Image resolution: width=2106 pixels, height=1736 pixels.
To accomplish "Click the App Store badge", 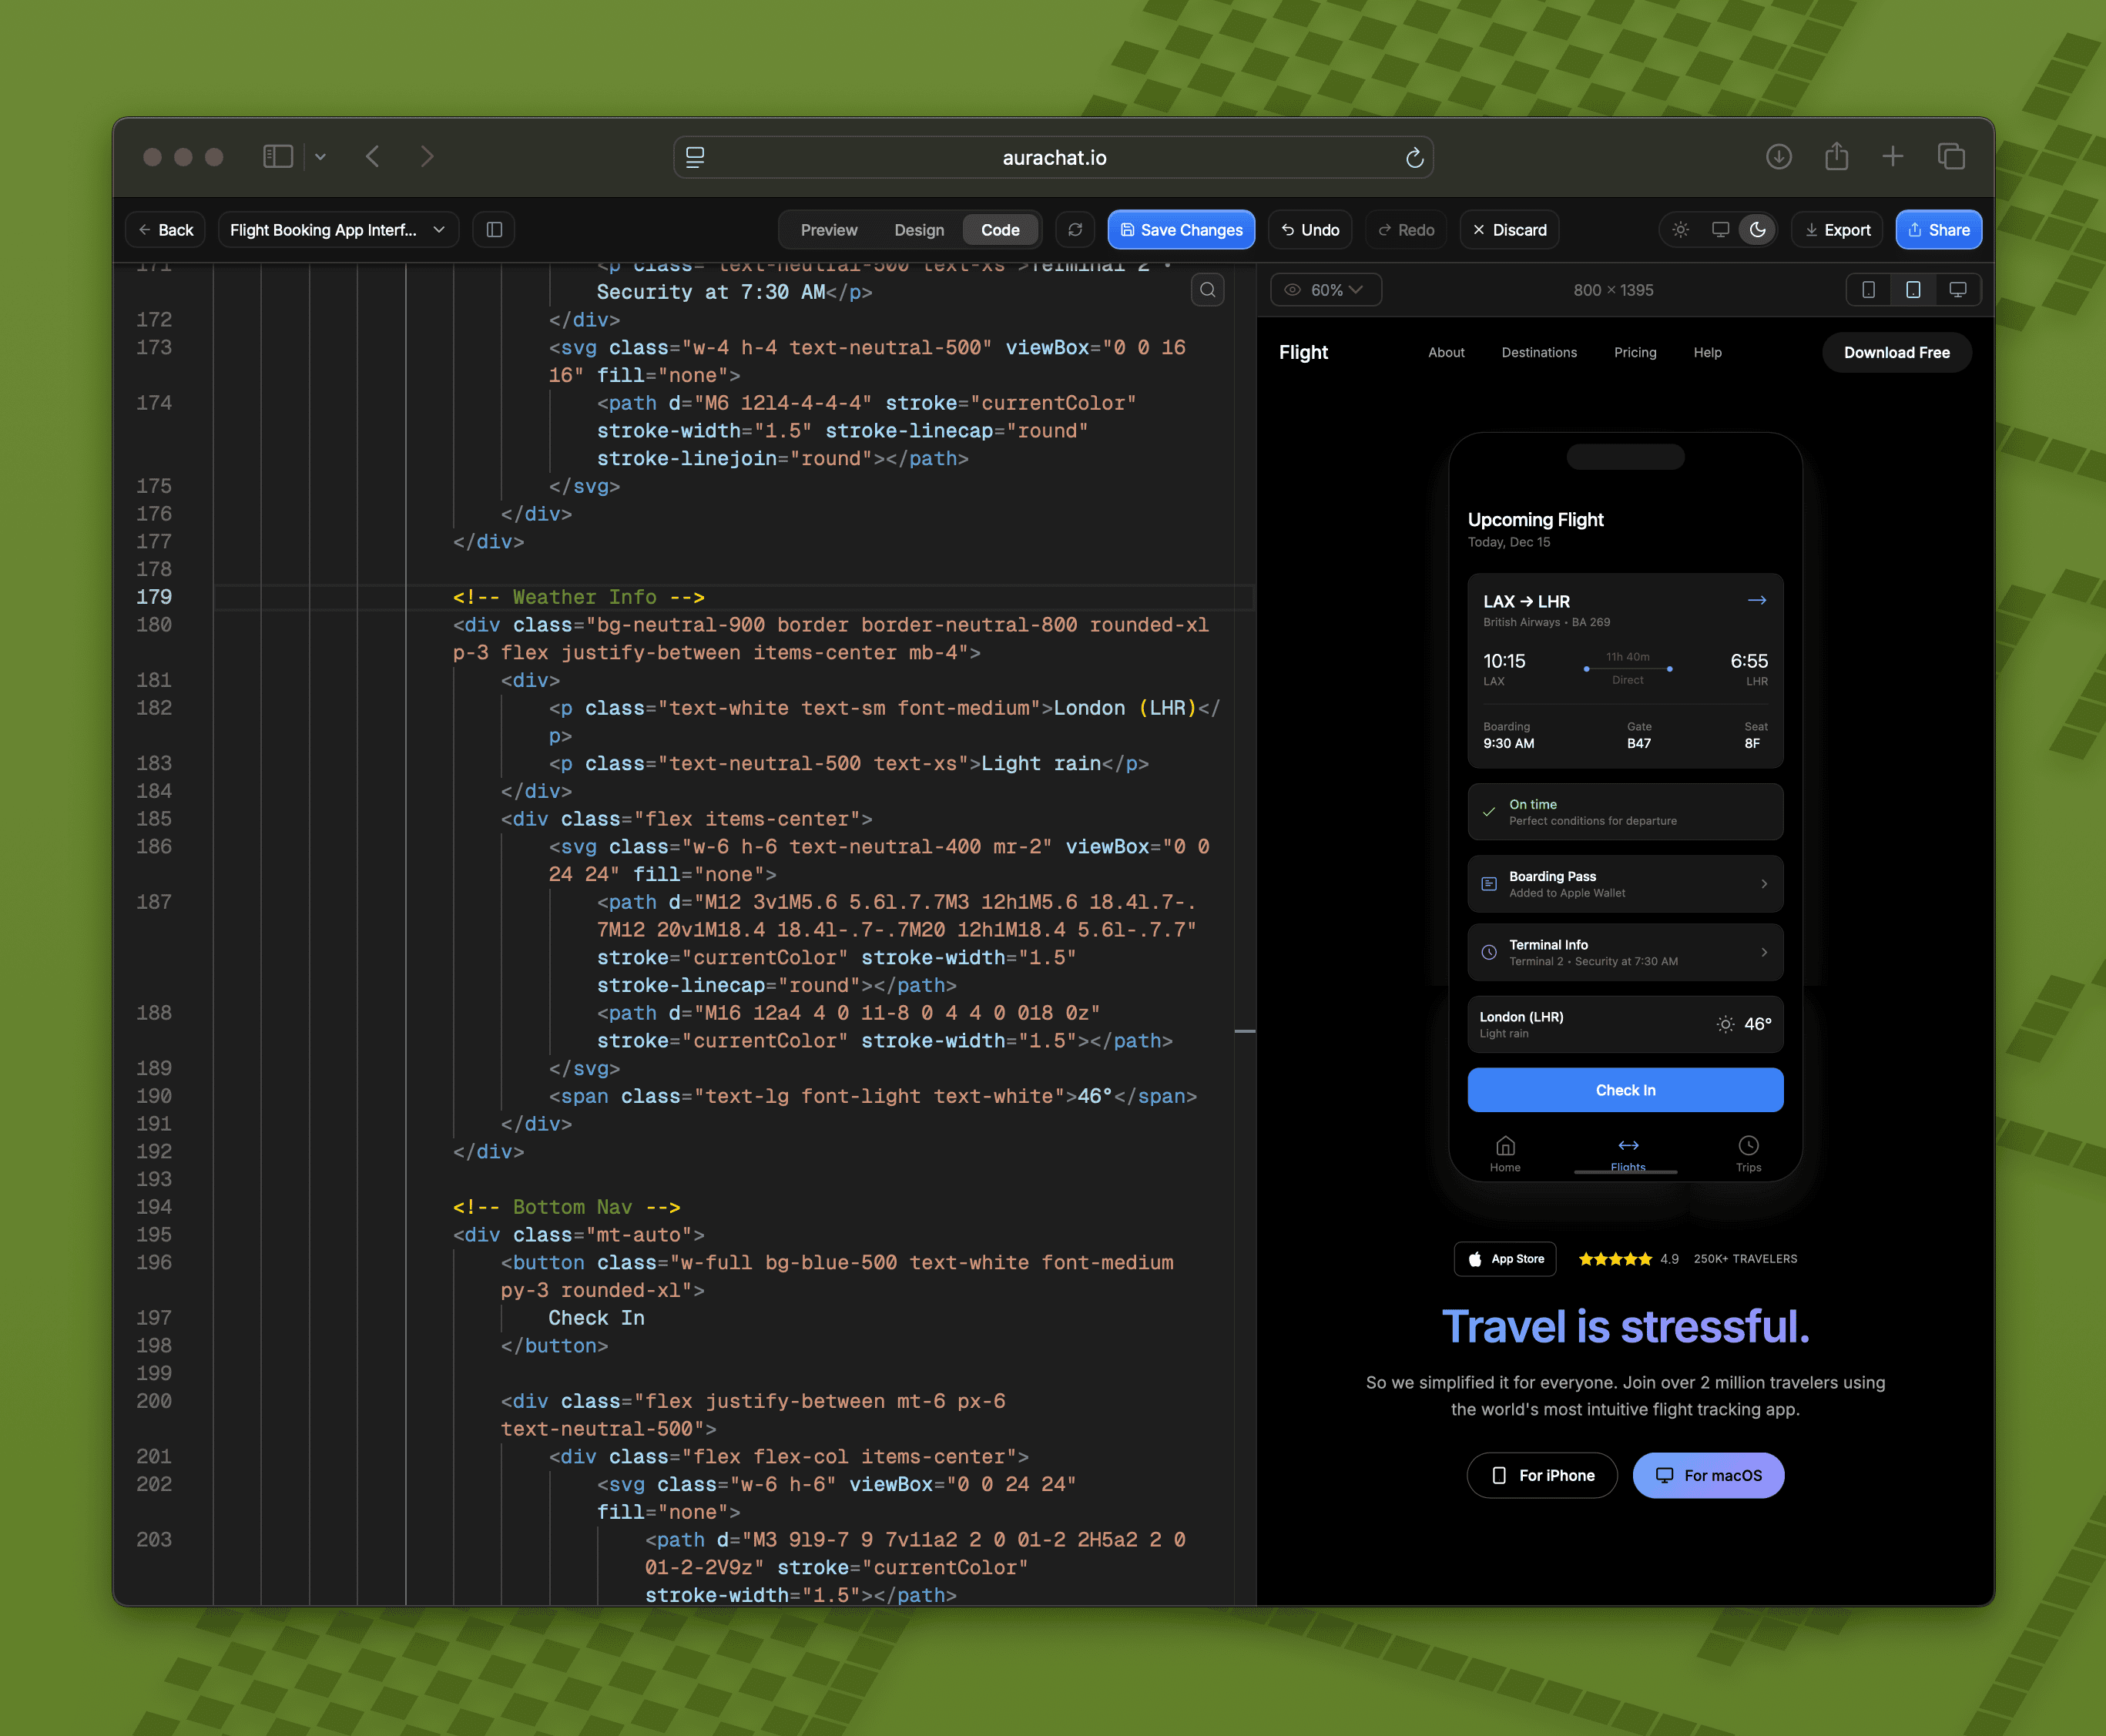I will 1506,1259.
